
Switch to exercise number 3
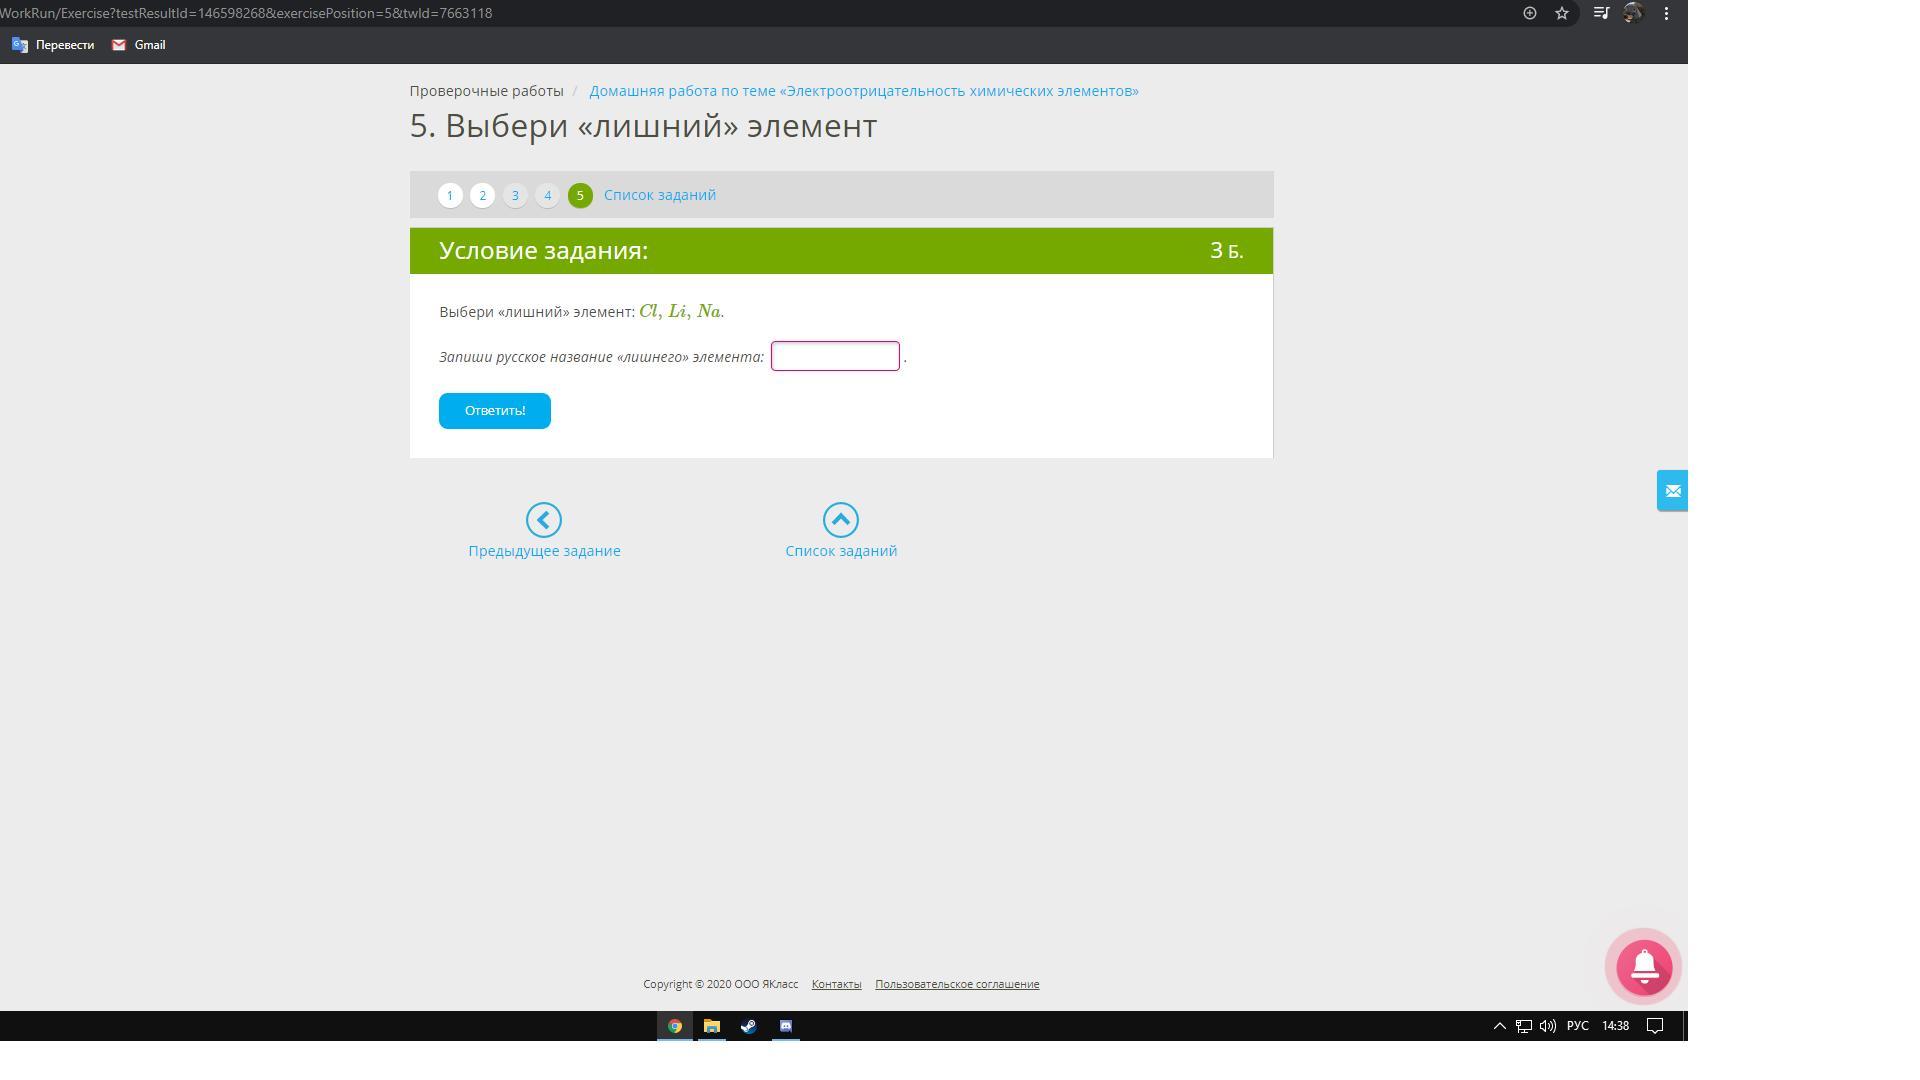point(515,196)
